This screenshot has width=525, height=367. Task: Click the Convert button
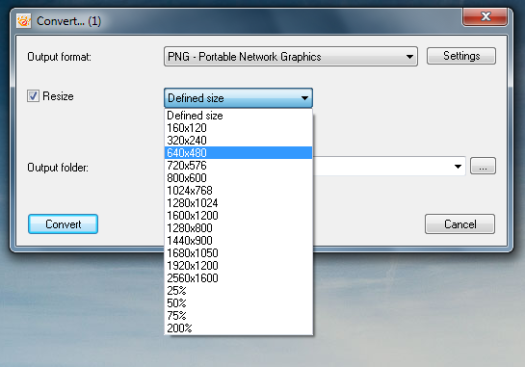tap(63, 224)
